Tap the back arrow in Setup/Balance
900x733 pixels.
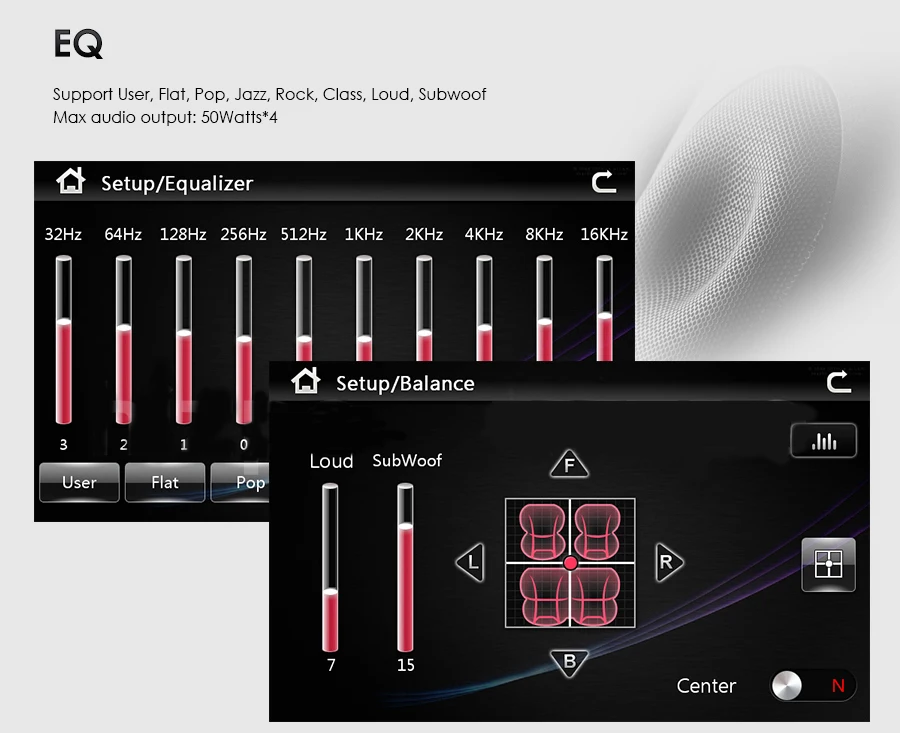click(839, 382)
